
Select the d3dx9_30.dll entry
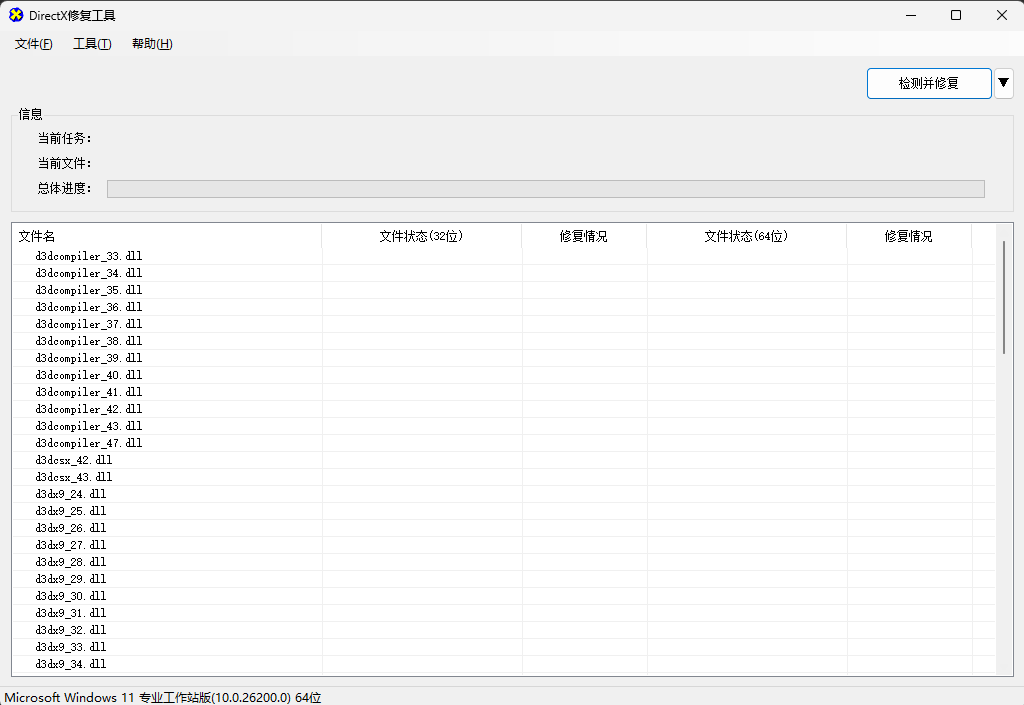click(x=68, y=596)
